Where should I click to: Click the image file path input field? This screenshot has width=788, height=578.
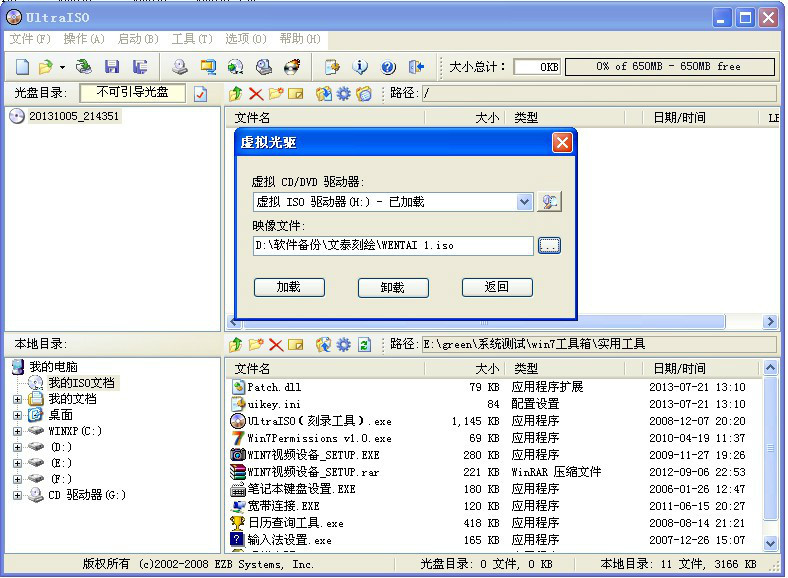point(393,246)
